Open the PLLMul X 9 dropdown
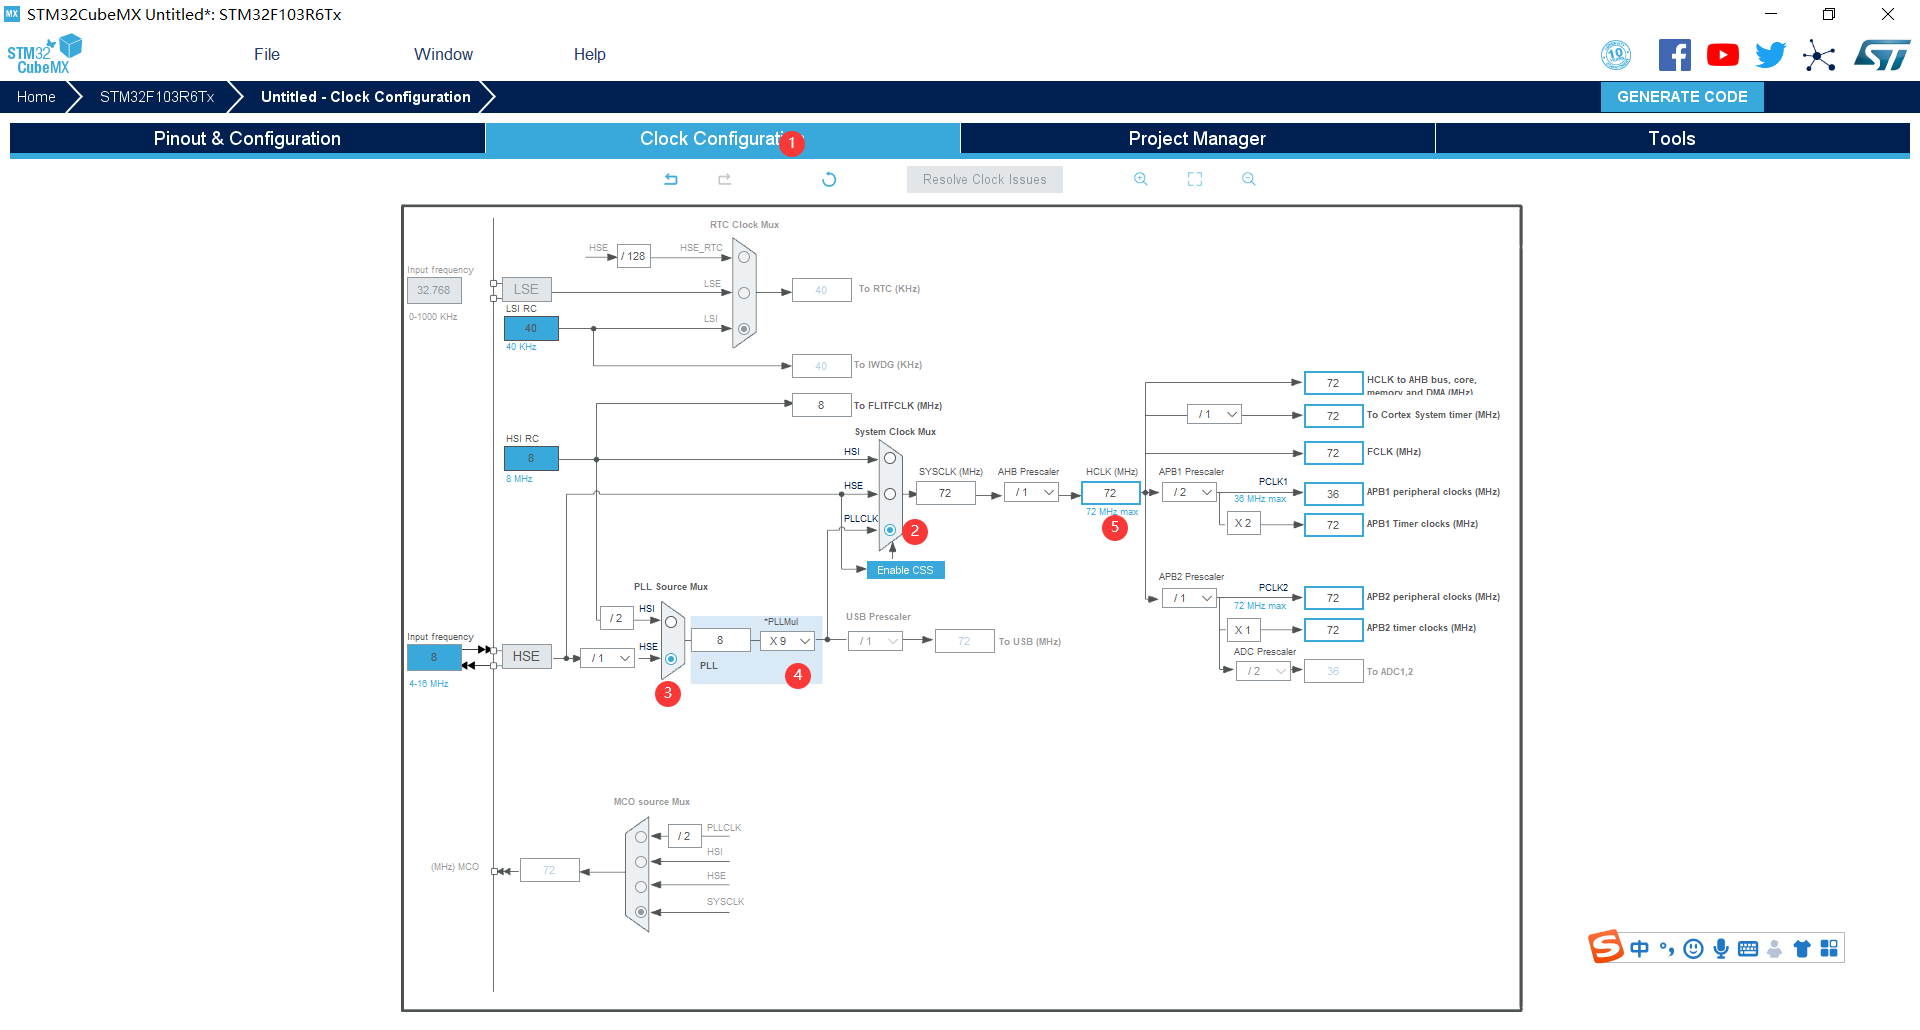This screenshot has height=1030, width=1920. tap(788, 641)
